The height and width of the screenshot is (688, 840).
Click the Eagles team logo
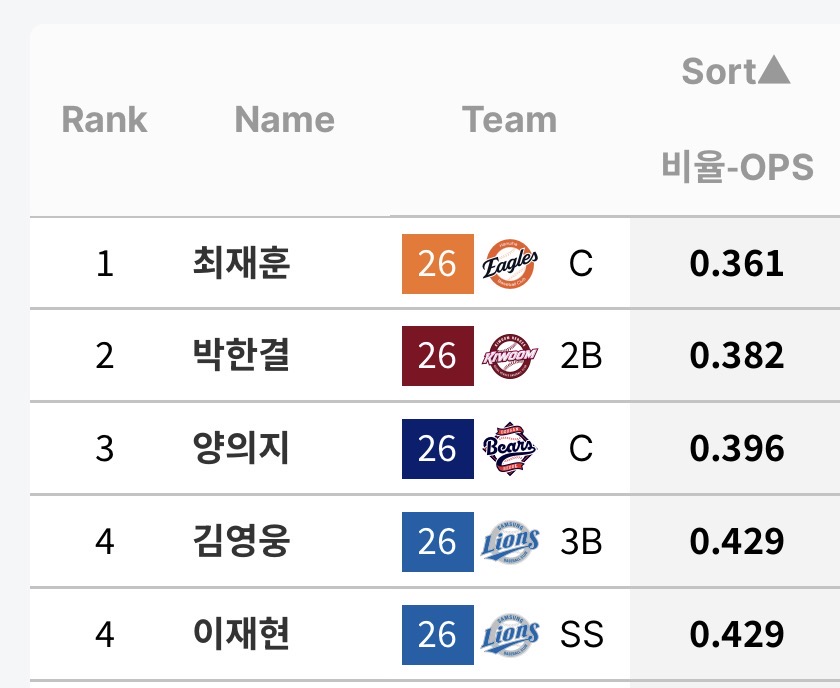pos(510,264)
